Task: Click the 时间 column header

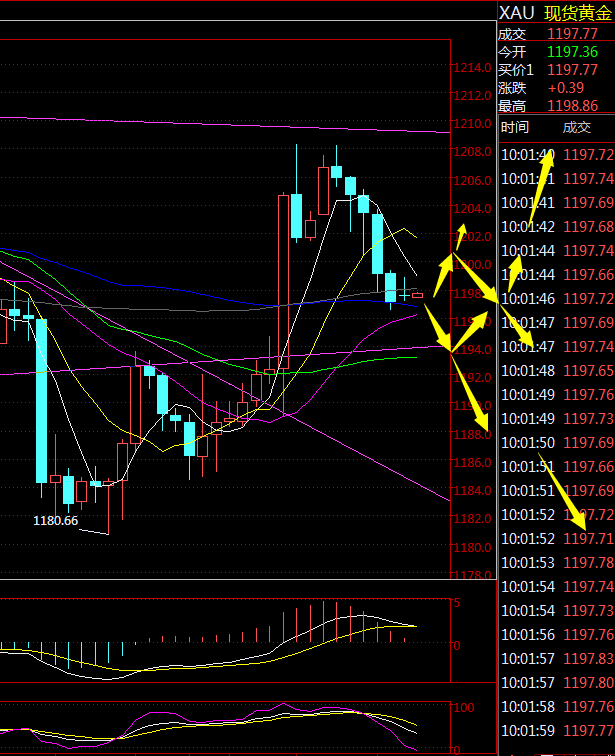Action: [x=515, y=127]
